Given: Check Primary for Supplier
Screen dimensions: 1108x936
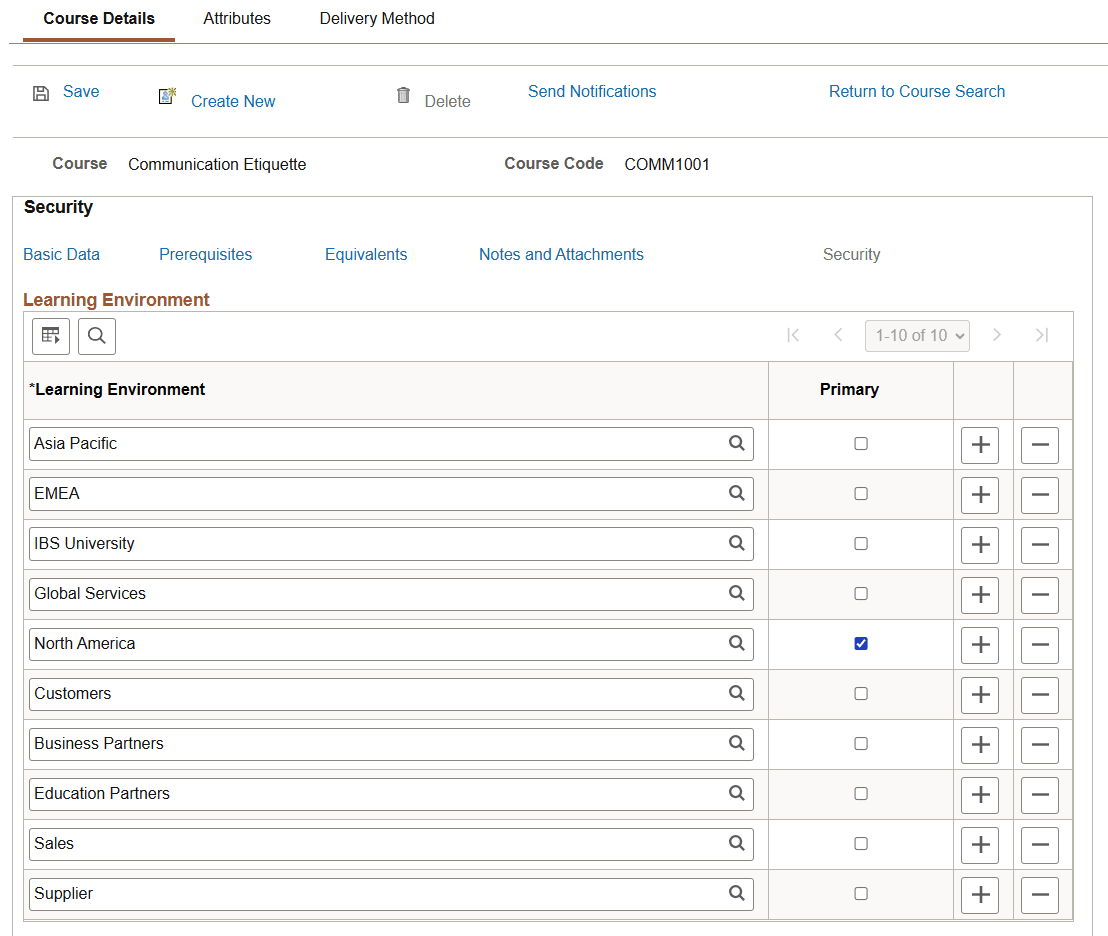Looking at the screenshot, I should [x=861, y=894].
